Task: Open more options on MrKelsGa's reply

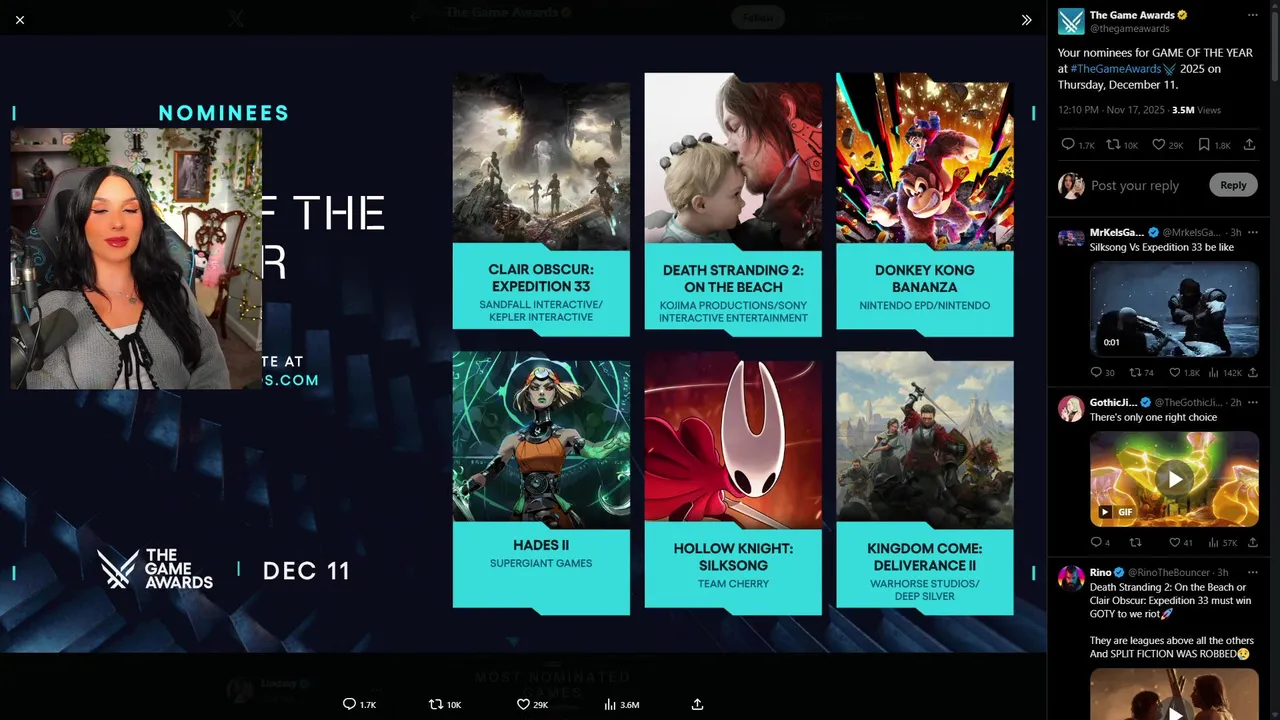Action: [1252, 233]
